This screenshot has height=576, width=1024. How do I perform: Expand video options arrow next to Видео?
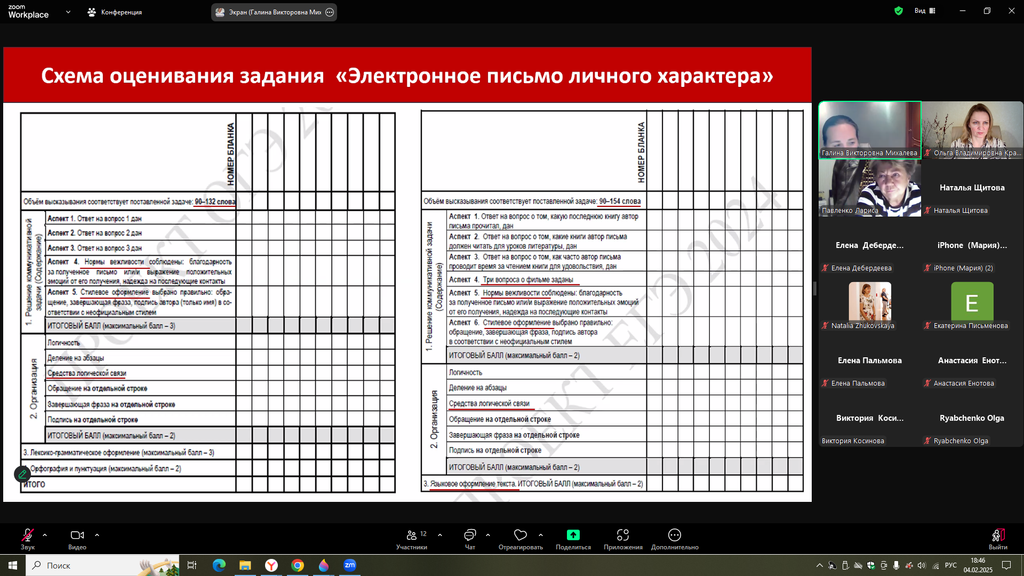pyautogui.click(x=97, y=536)
